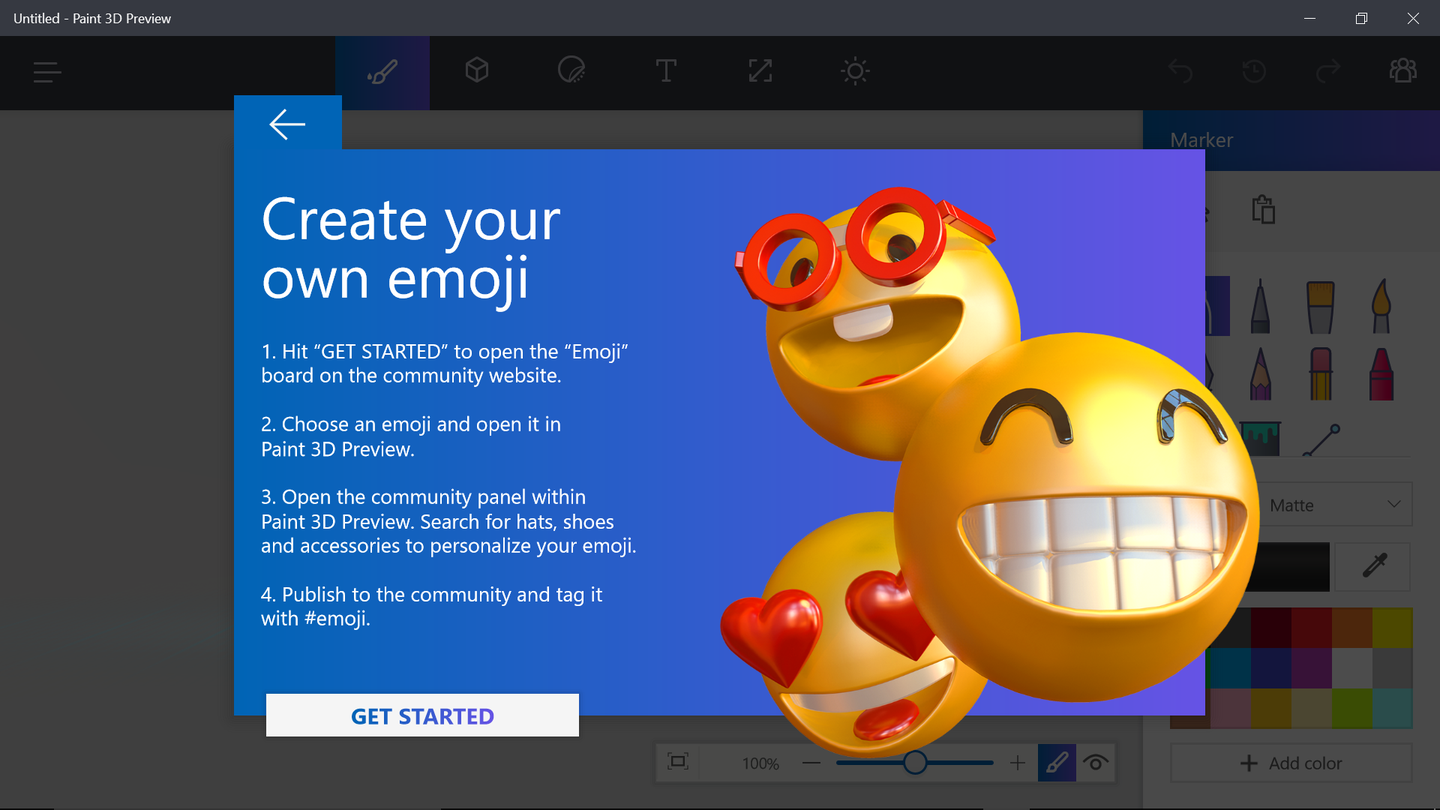The height and width of the screenshot is (810, 1440).
Task: Open the 3D objects cube tab
Action: 477,71
